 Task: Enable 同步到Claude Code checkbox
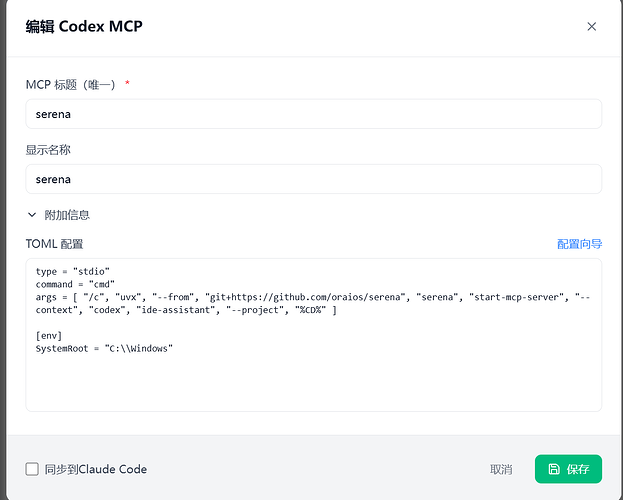tap(32, 469)
